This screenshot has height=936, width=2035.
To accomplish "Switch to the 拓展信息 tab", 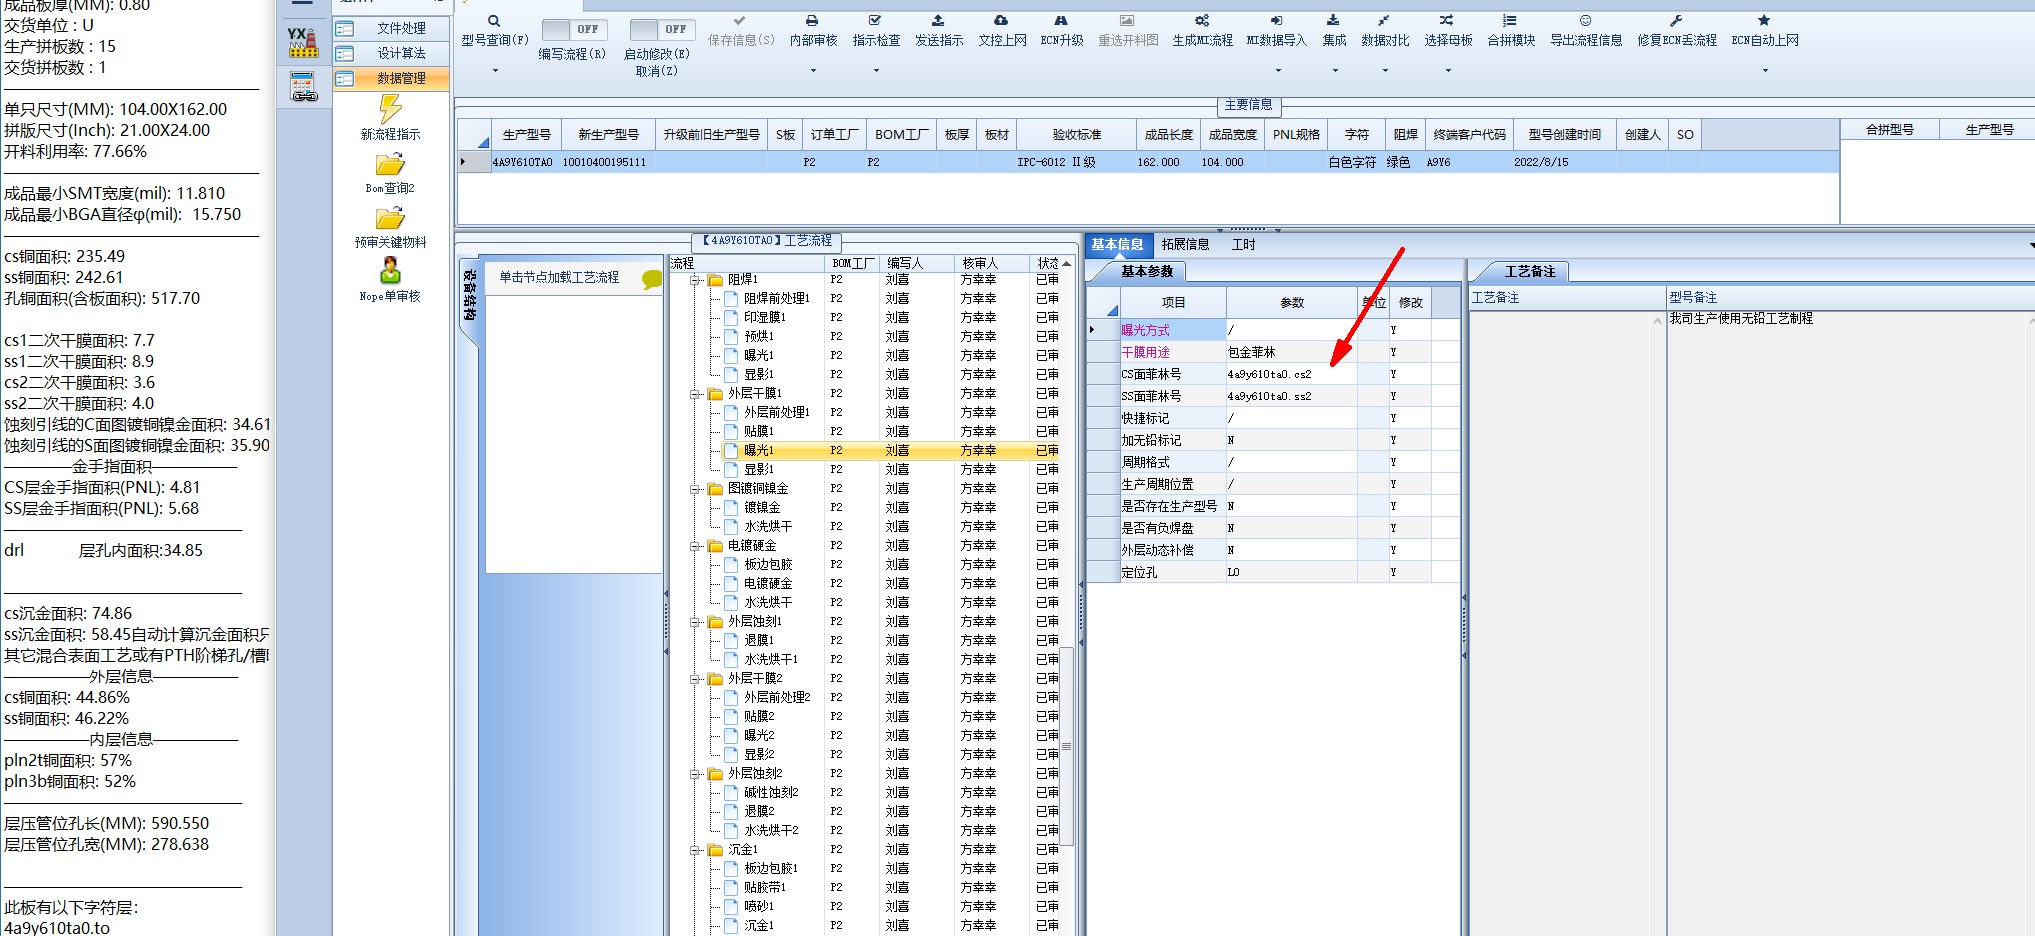I will (x=1185, y=244).
